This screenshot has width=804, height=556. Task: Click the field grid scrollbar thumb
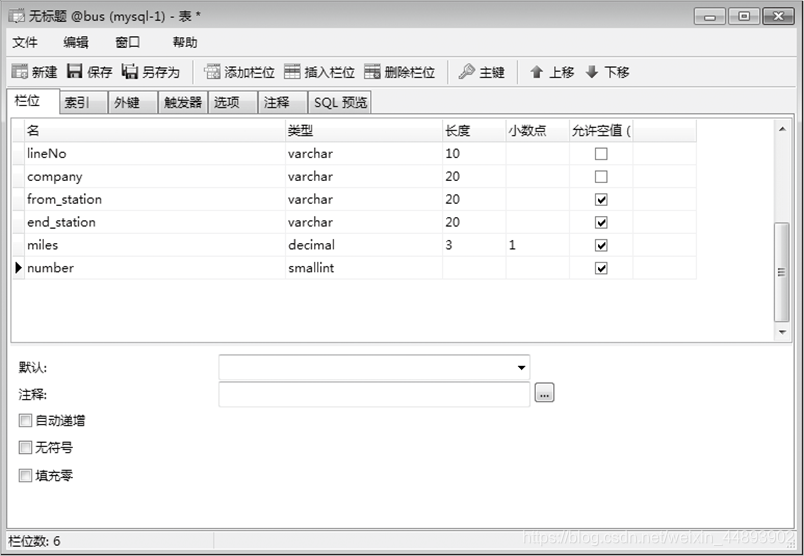tap(781, 272)
